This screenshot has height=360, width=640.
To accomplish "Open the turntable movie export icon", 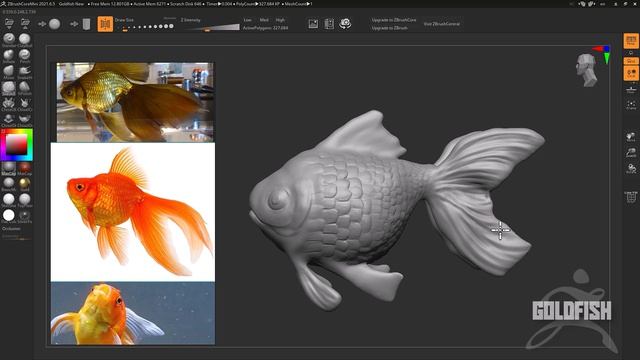I will click(x=329, y=24).
